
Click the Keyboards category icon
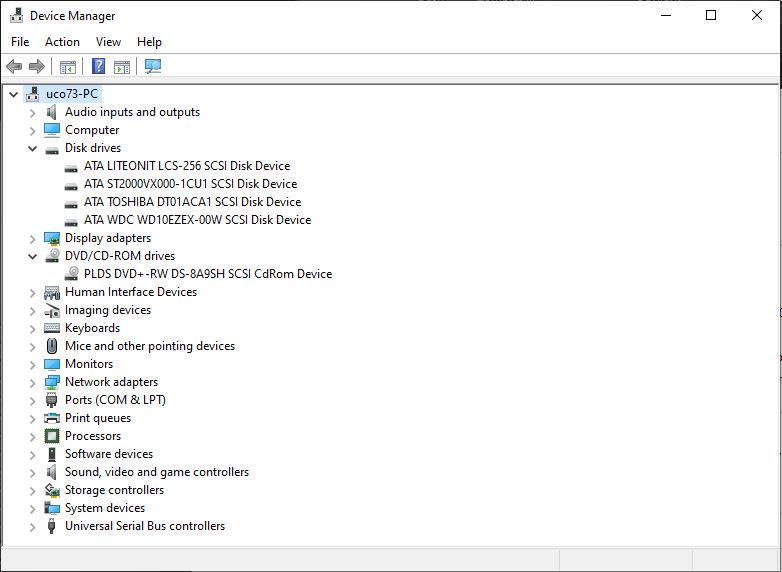click(x=52, y=328)
